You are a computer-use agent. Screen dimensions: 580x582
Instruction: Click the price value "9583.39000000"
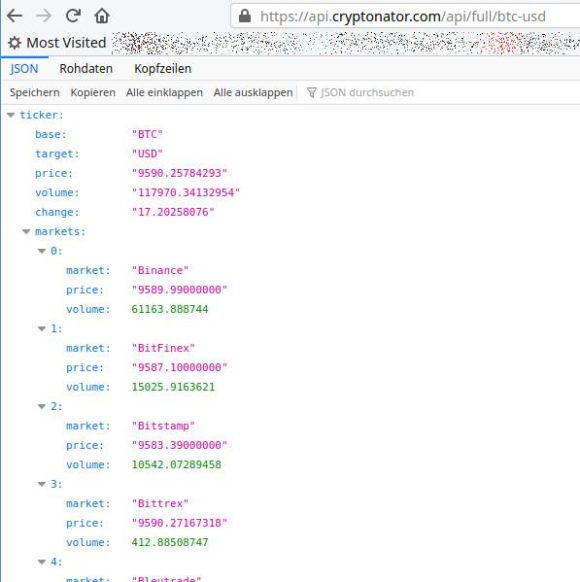pyautogui.click(x=180, y=445)
